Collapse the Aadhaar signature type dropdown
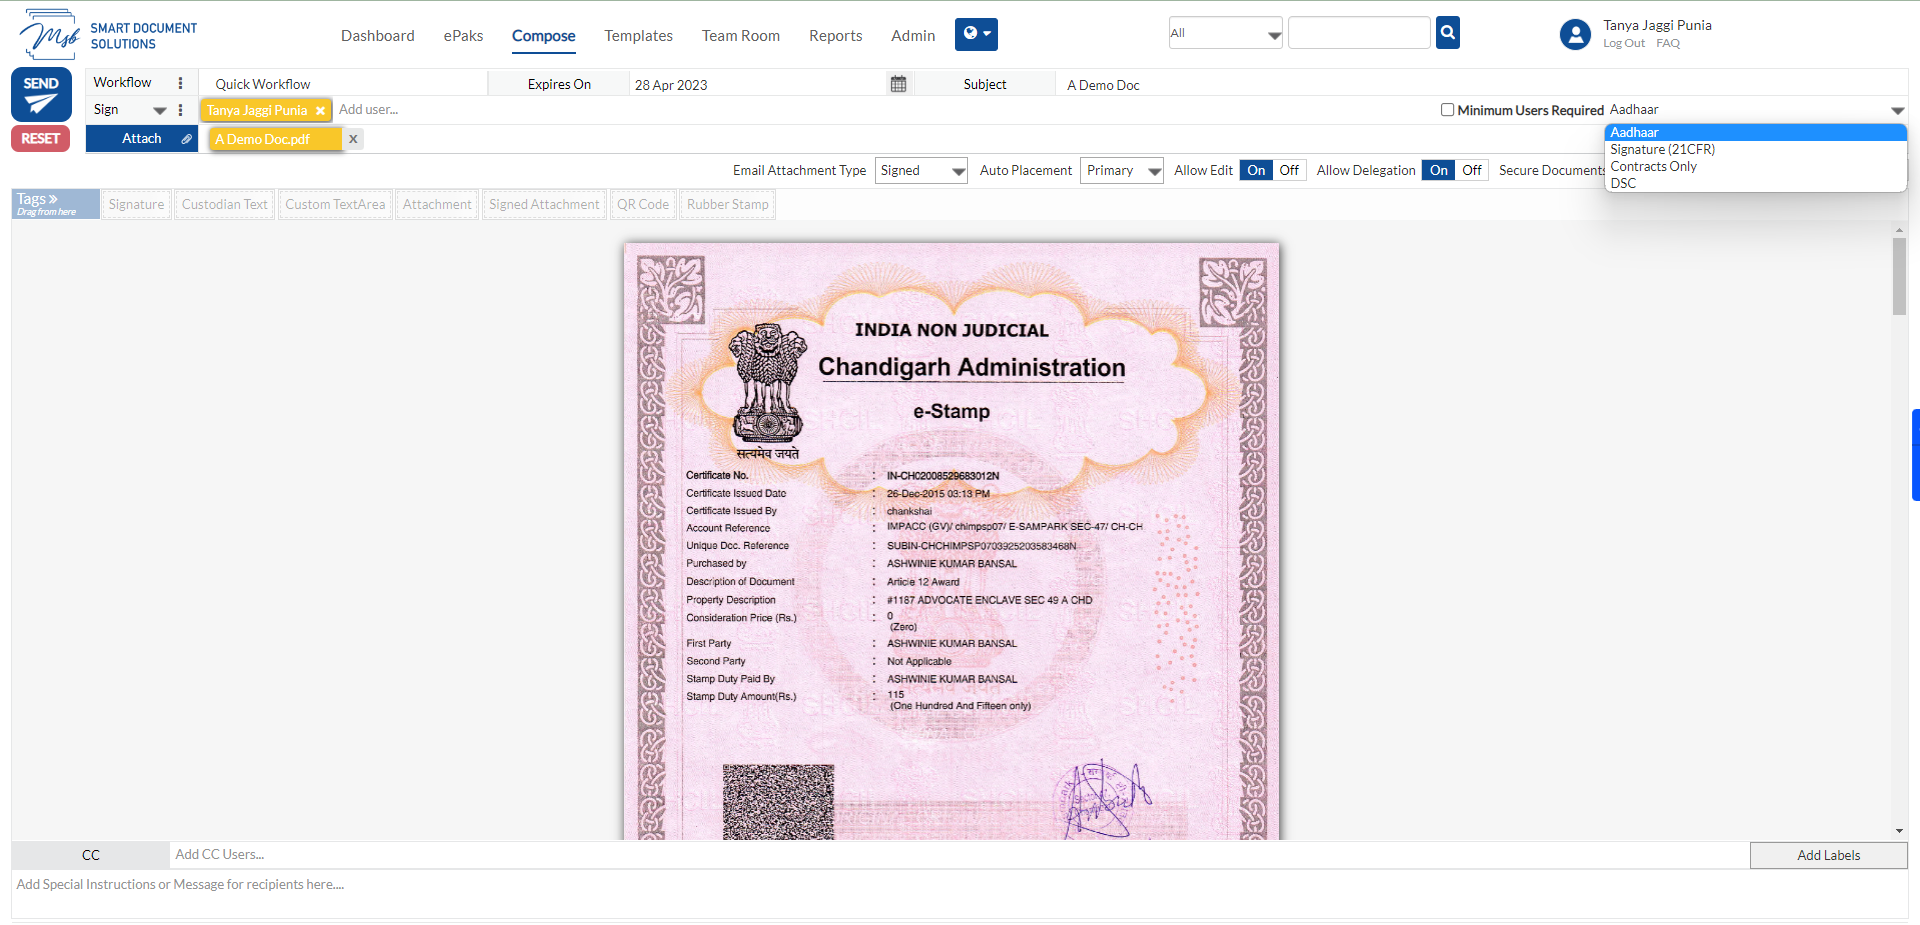The image size is (1920, 925). pyautogui.click(x=1756, y=110)
